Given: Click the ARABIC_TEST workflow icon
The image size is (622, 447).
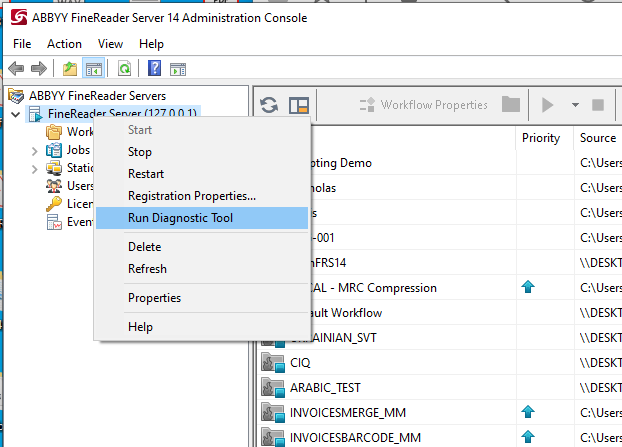Looking at the screenshot, I should point(273,388).
